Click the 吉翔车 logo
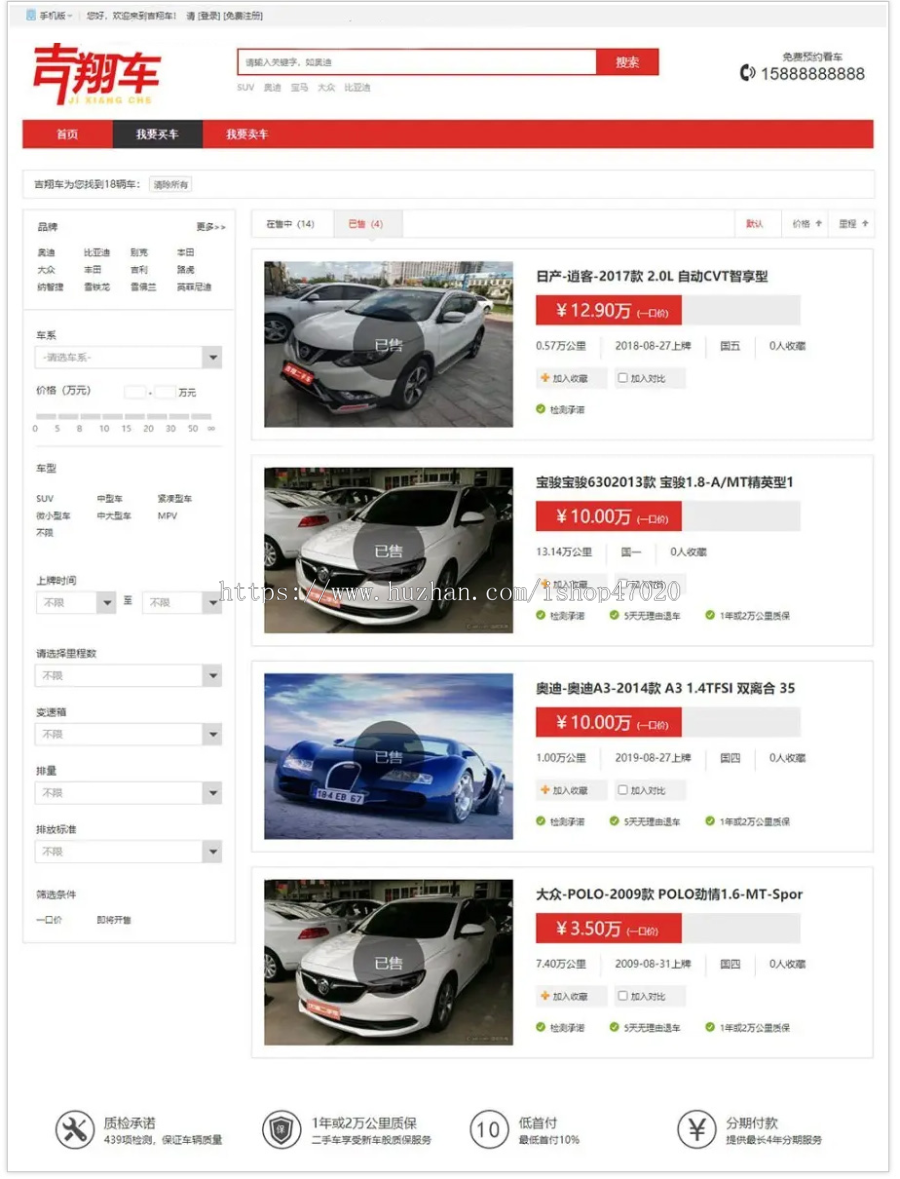 point(96,74)
